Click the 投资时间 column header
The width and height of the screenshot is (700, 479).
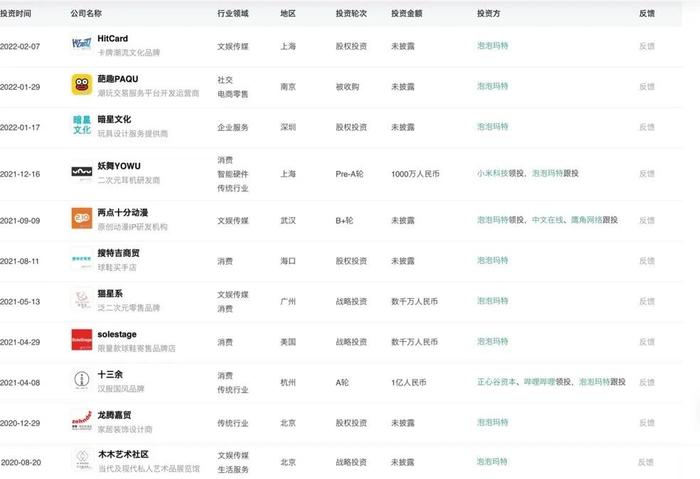point(16,13)
